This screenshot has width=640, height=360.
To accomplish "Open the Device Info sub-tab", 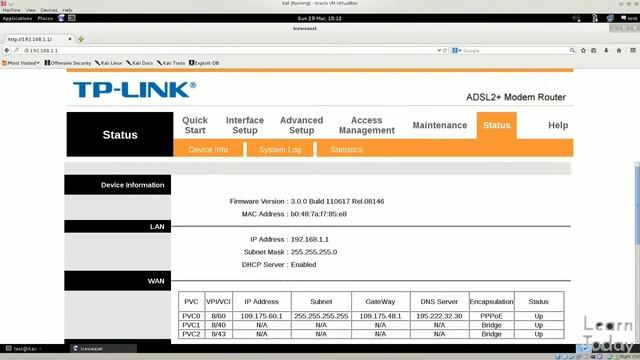I will (208, 149).
